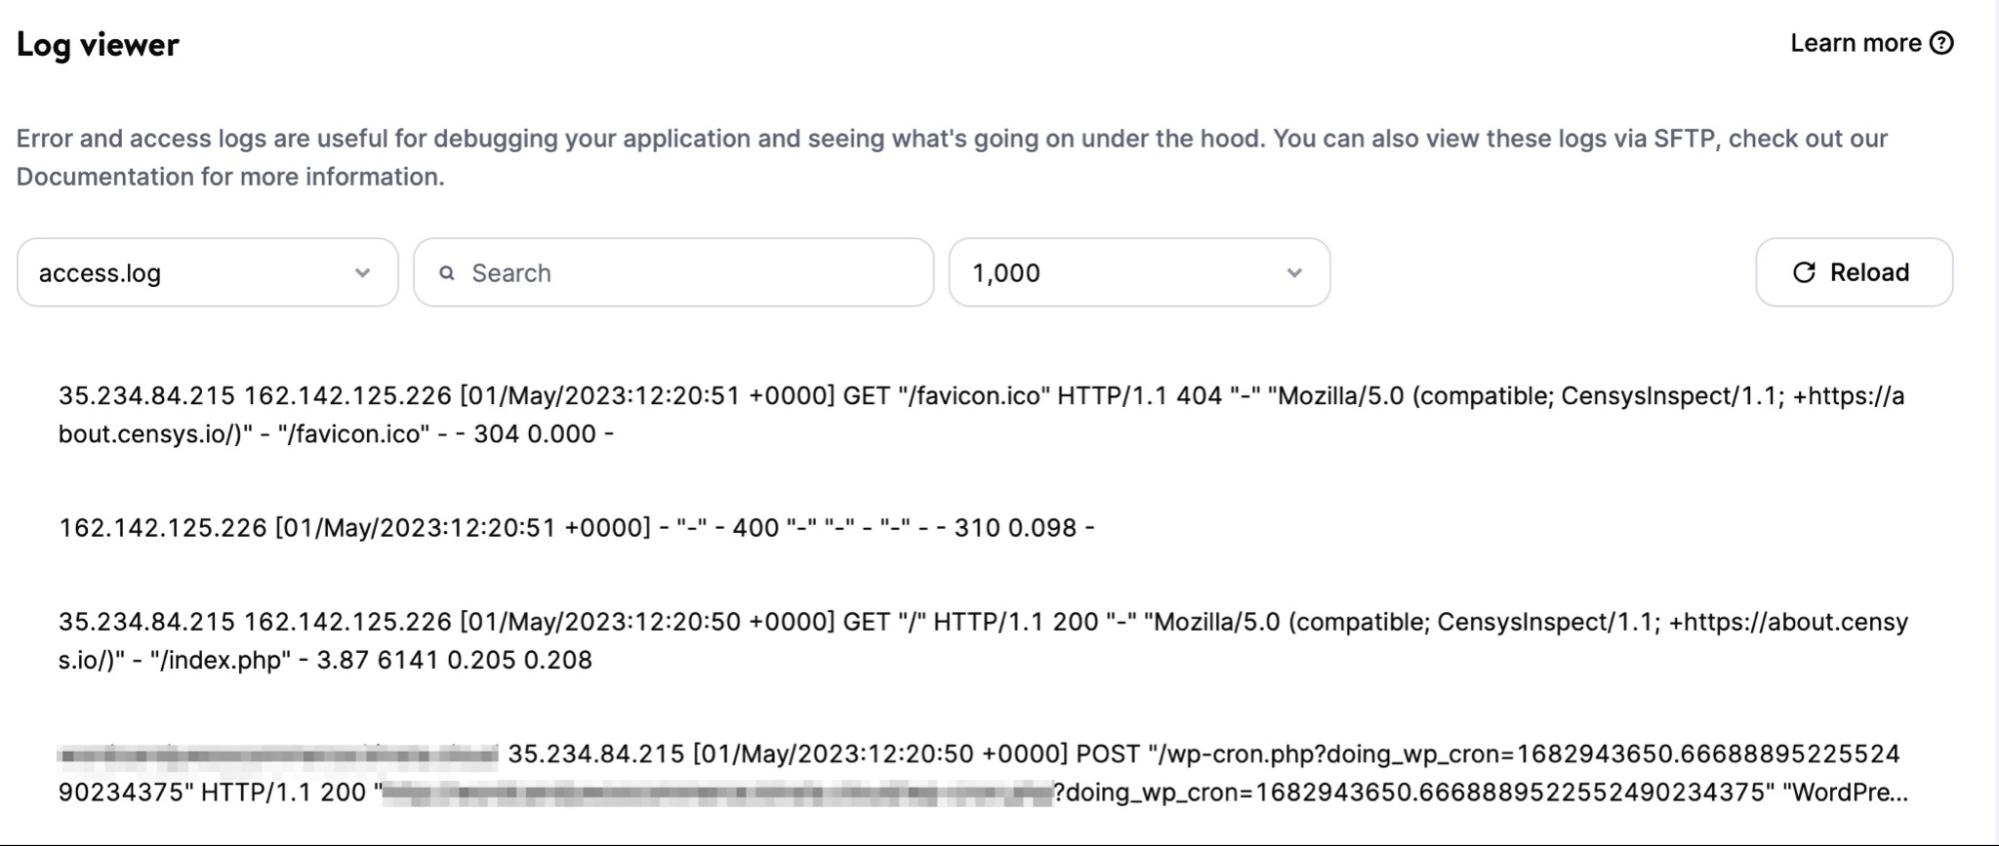Click the Log viewer heading
The image size is (1999, 846).
tap(98, 45)
